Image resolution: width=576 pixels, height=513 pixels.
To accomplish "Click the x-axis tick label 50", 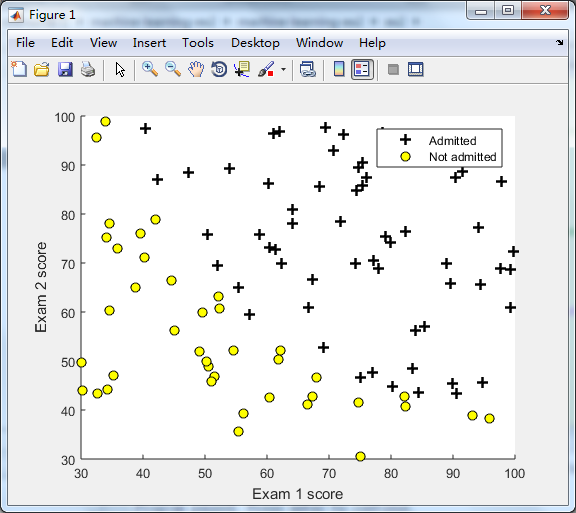I will 205,473.
